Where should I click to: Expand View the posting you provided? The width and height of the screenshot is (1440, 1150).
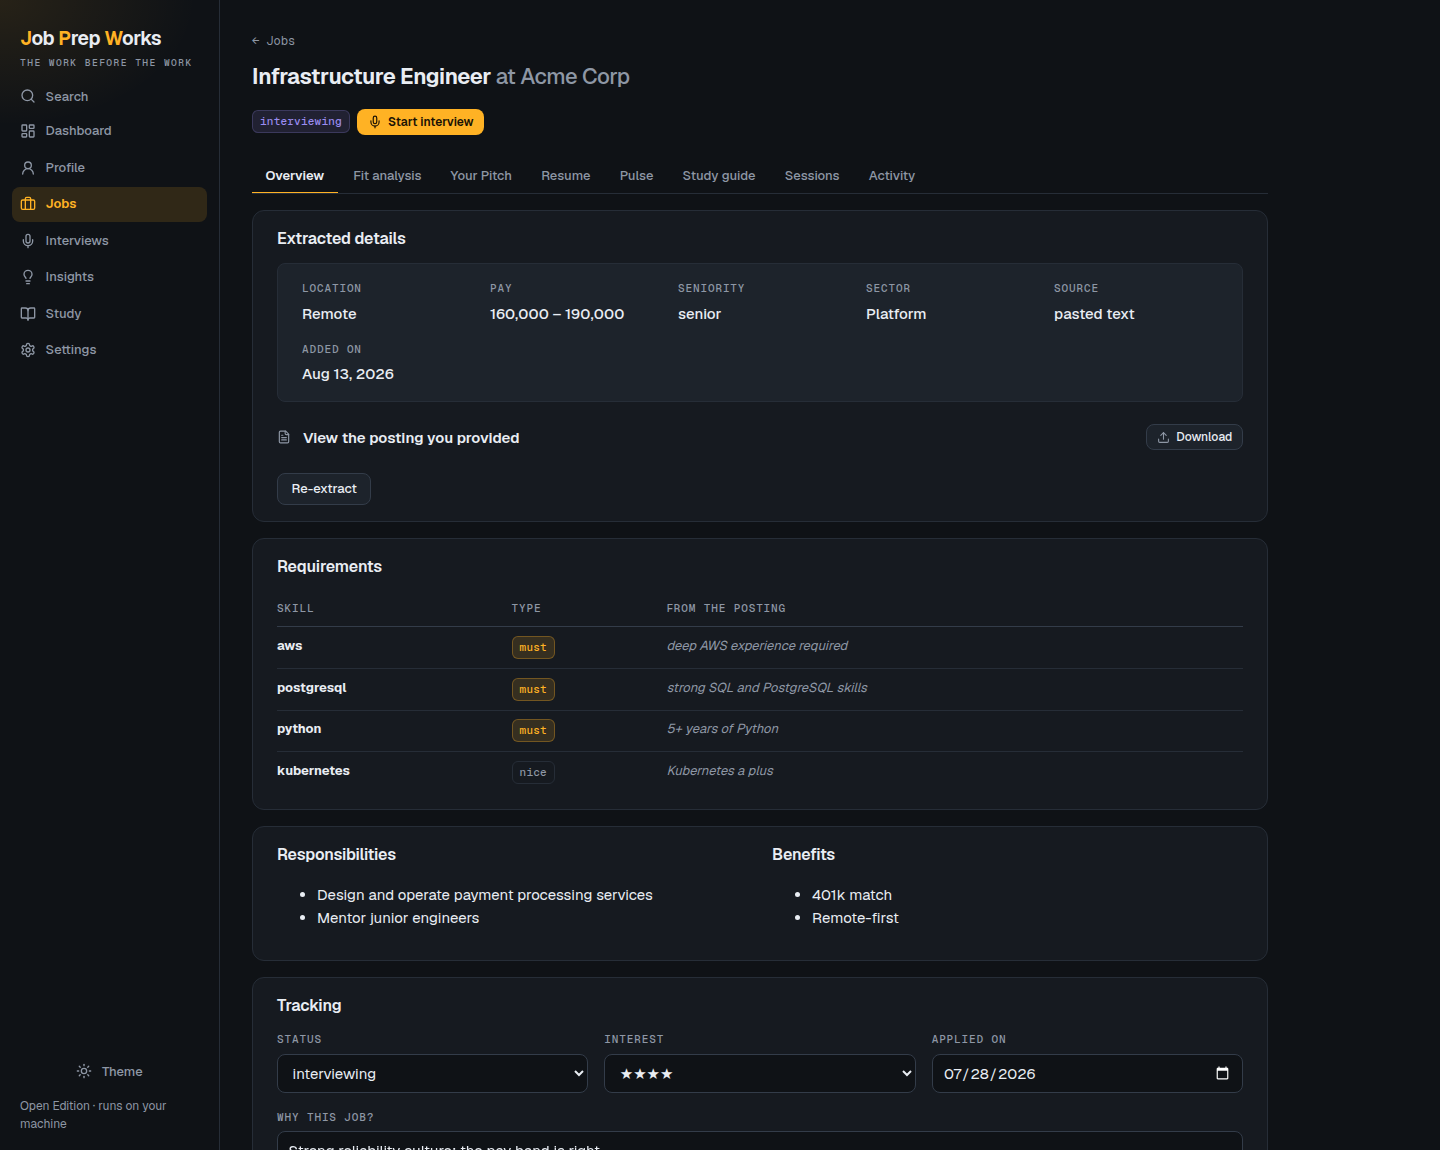point(411,438)
